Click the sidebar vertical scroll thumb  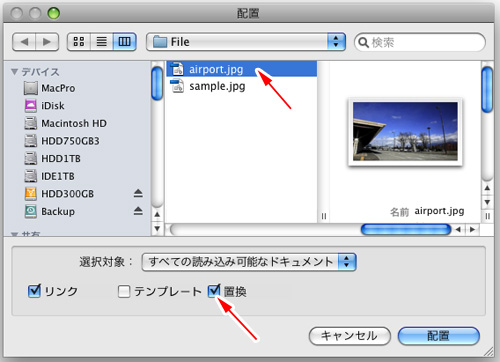click(x=157, y=83)
